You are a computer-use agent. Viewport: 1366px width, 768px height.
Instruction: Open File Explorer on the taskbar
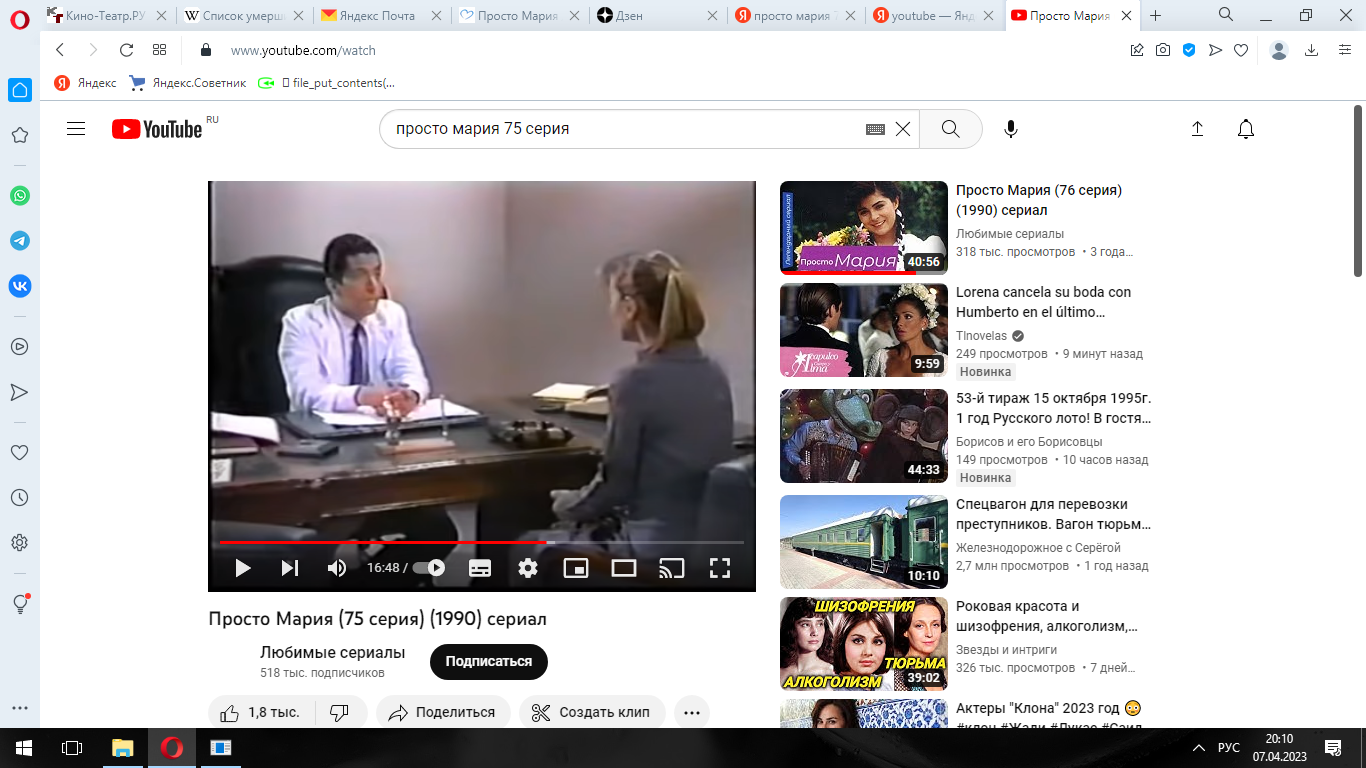(x=122, y=747)
